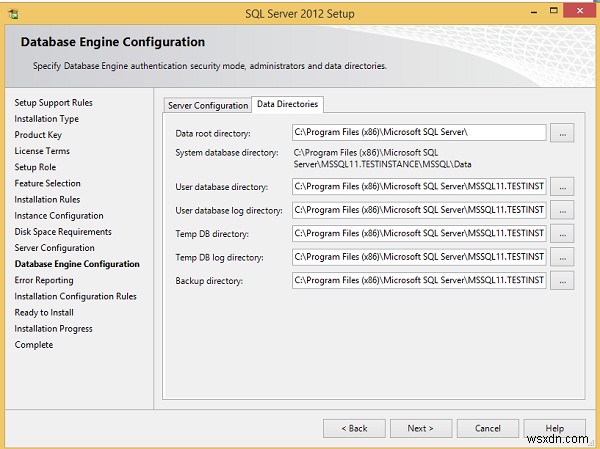600x449 pixels.
Task: Browse for the Data root directory
Action: coord(562,132)
